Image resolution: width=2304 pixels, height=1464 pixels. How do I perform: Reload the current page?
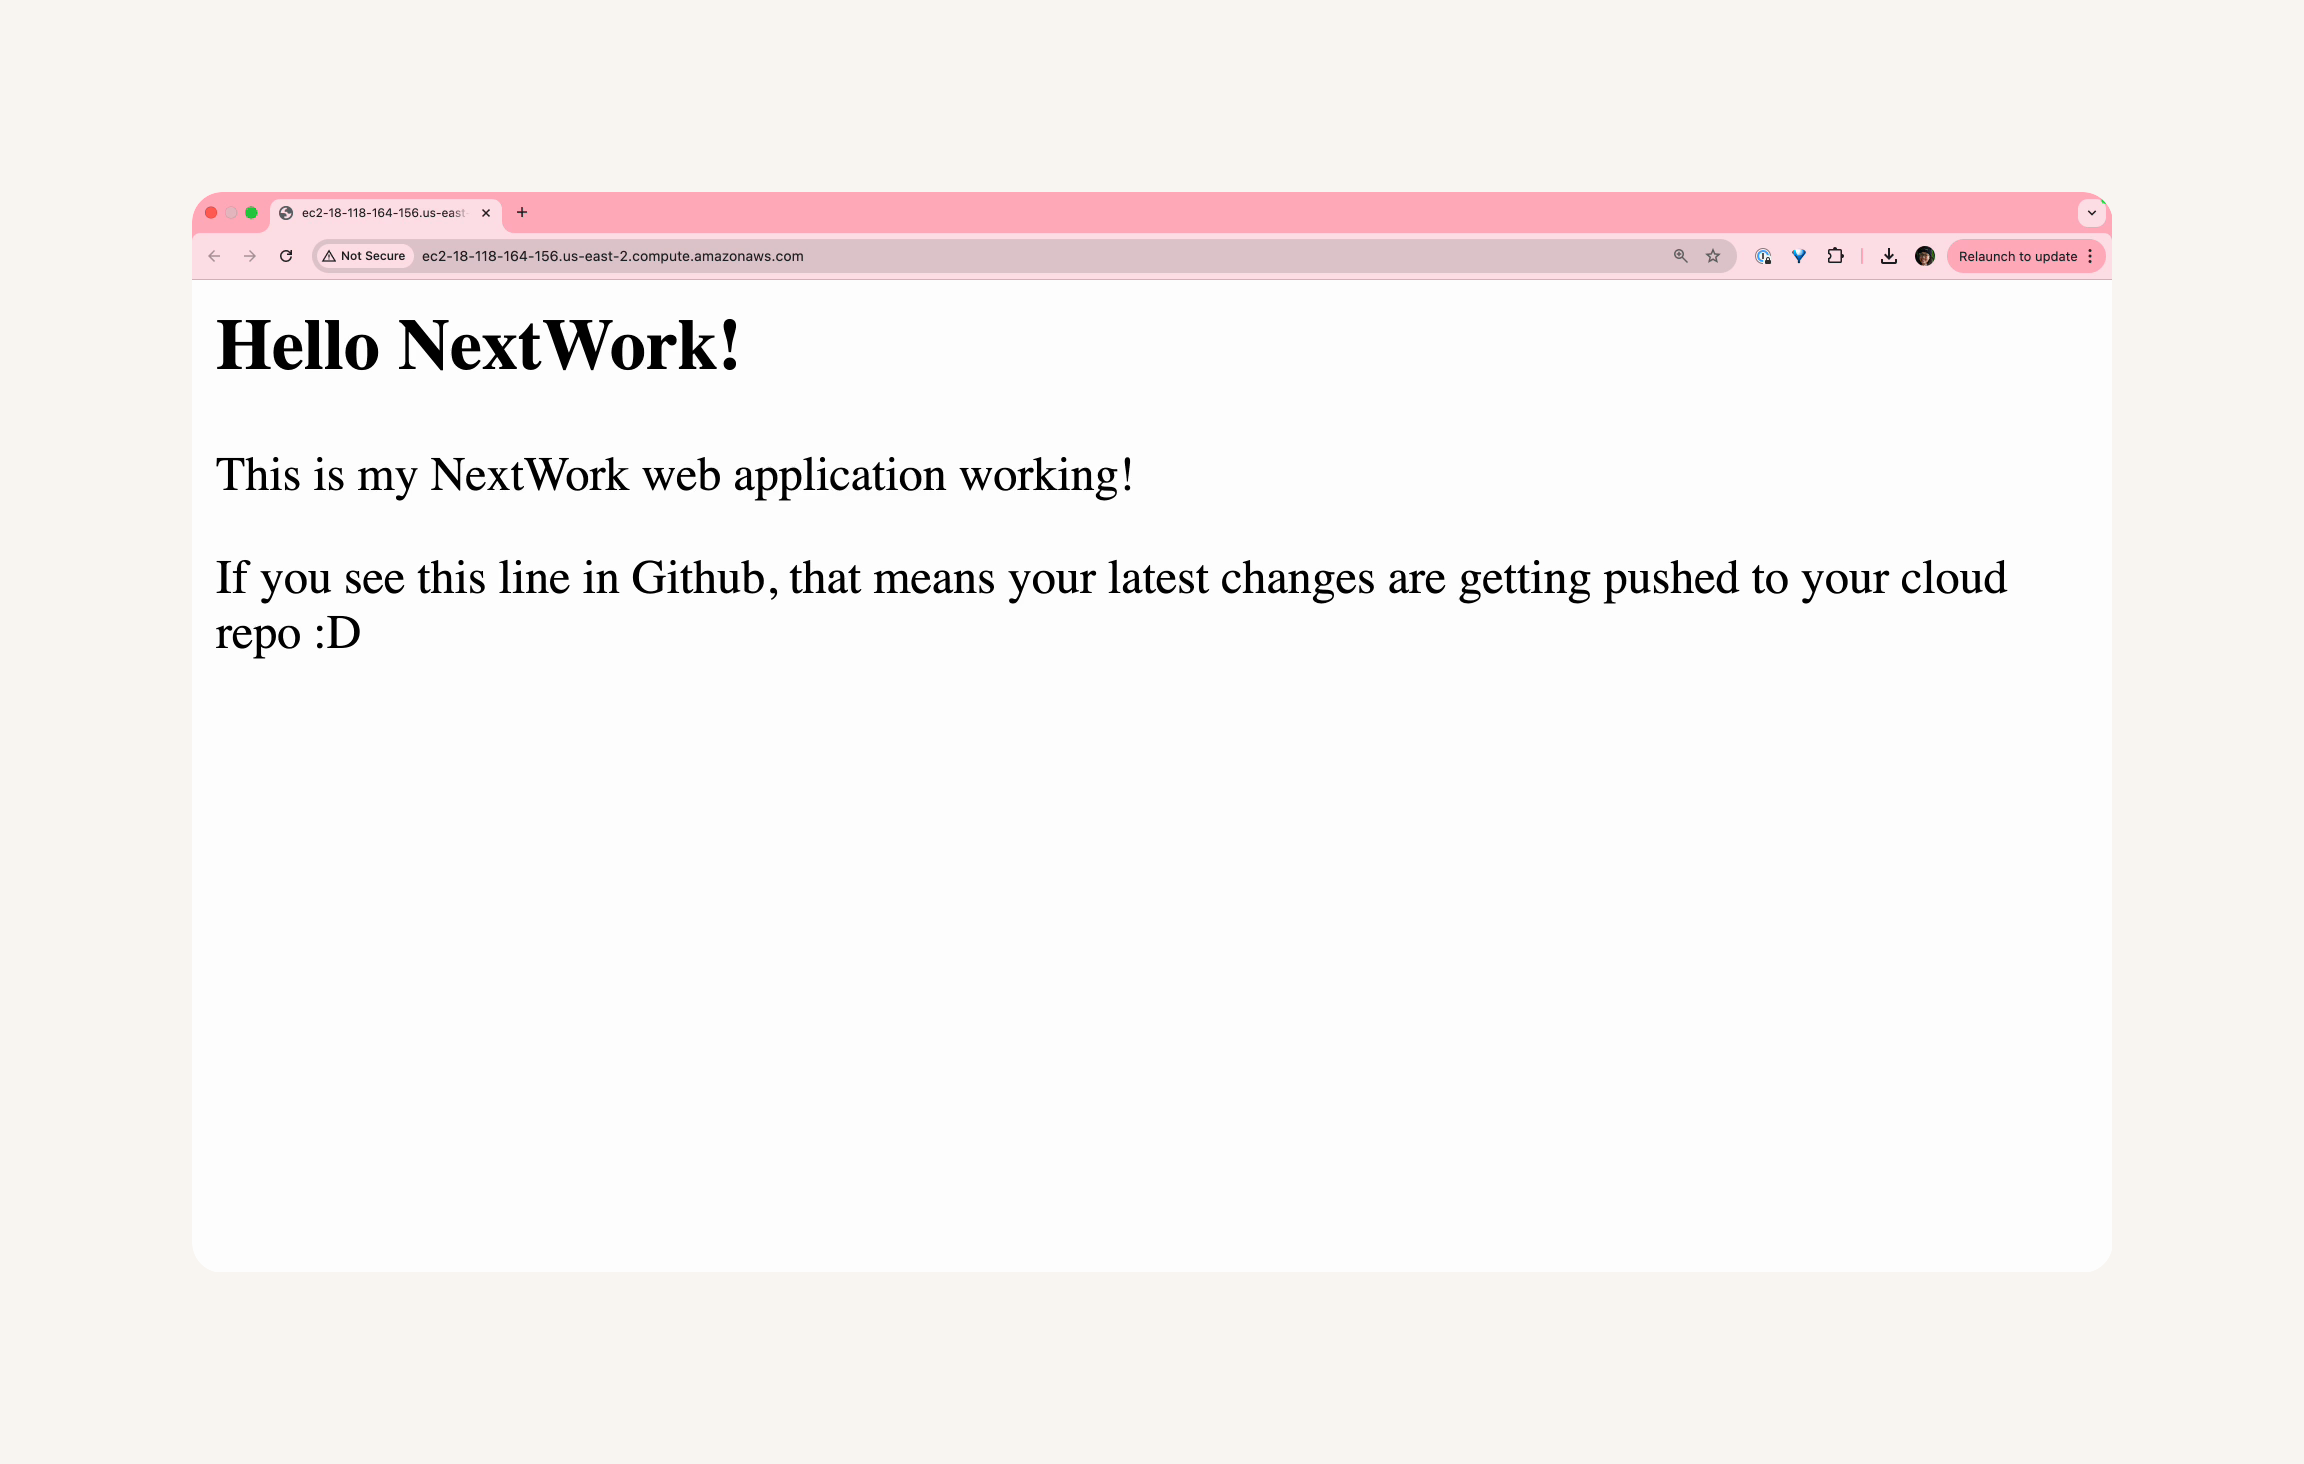tap(286, 256)
